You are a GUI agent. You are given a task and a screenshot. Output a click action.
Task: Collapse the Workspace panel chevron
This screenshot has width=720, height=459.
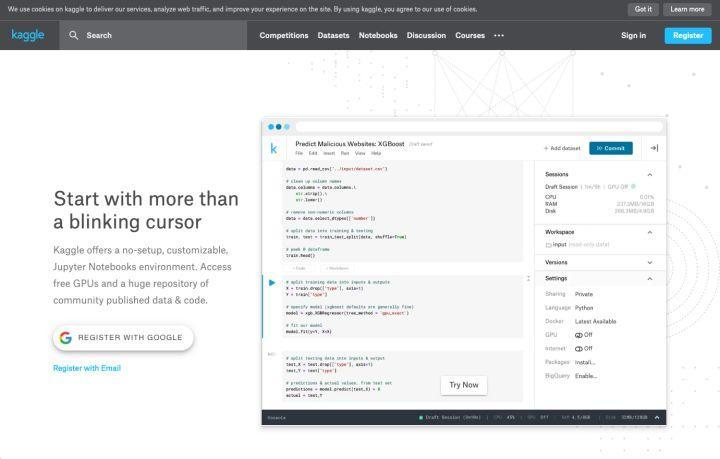650,232
